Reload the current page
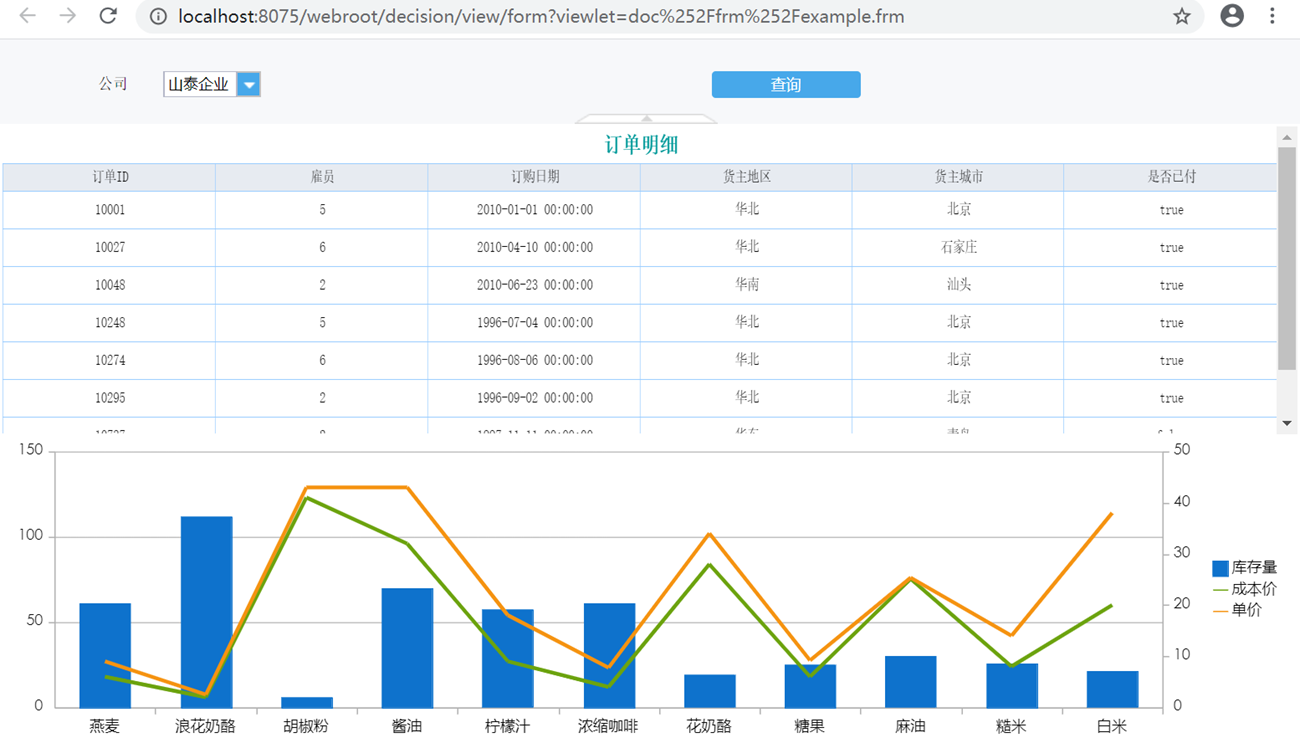The height and width of the screenshot is (743, 1300). coord(108,16)
